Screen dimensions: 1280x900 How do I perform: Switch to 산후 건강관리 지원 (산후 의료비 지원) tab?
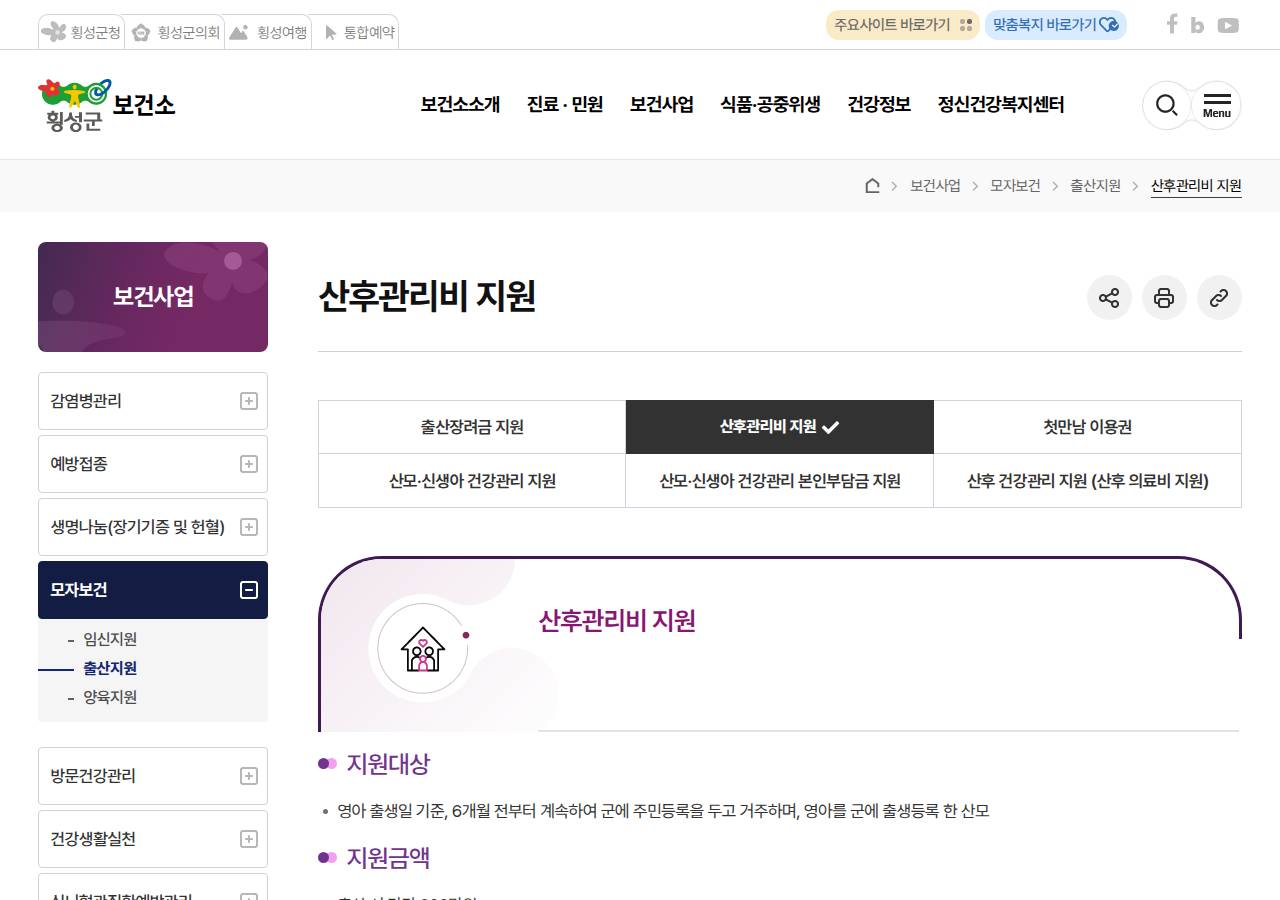pyautogui.click(x=1088, y=481)
